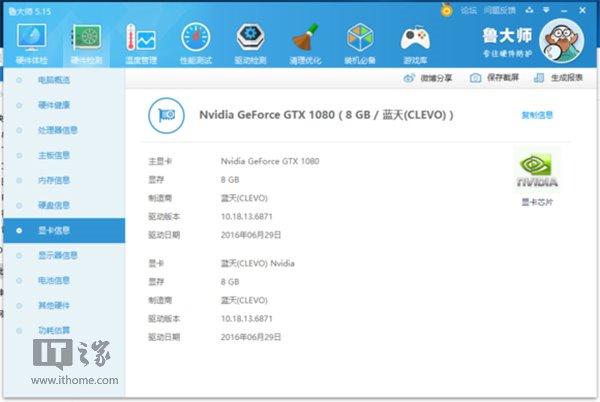Image resolution: width=600 pixels, height=402 pixels.
Task: Select 温度管理 temperature management icon
Action: 140,40
